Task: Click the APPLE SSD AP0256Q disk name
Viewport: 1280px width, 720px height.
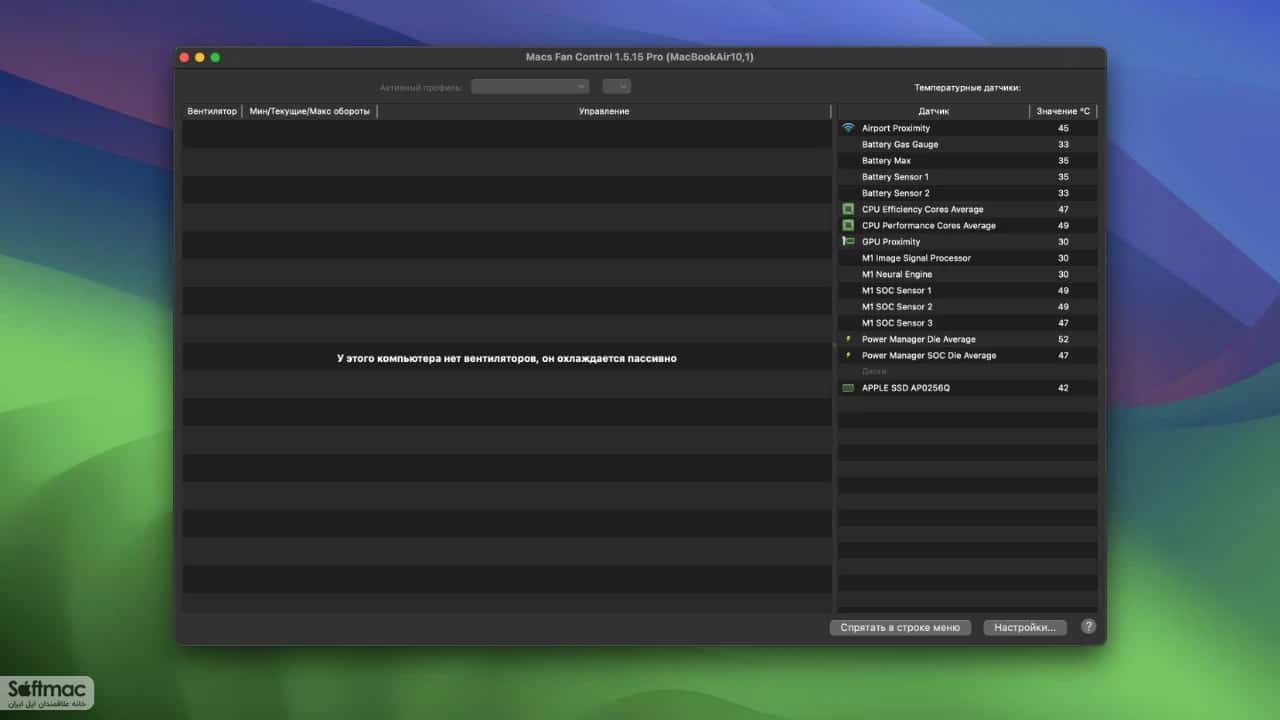Action: coord(906,388)
